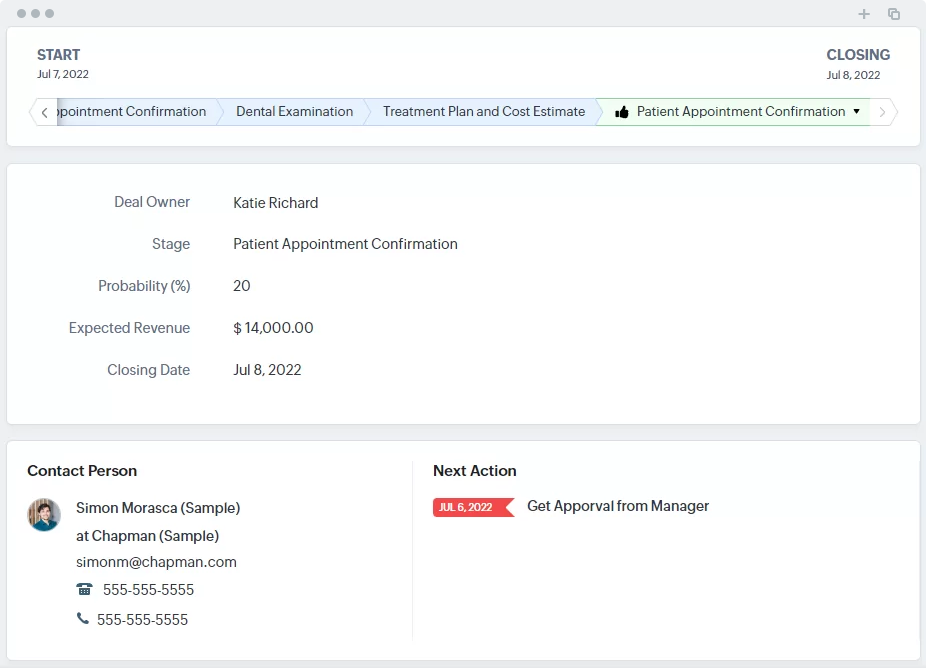Open the Patient Appointment Confirmation stage dropdown

(x=856, y=112)
